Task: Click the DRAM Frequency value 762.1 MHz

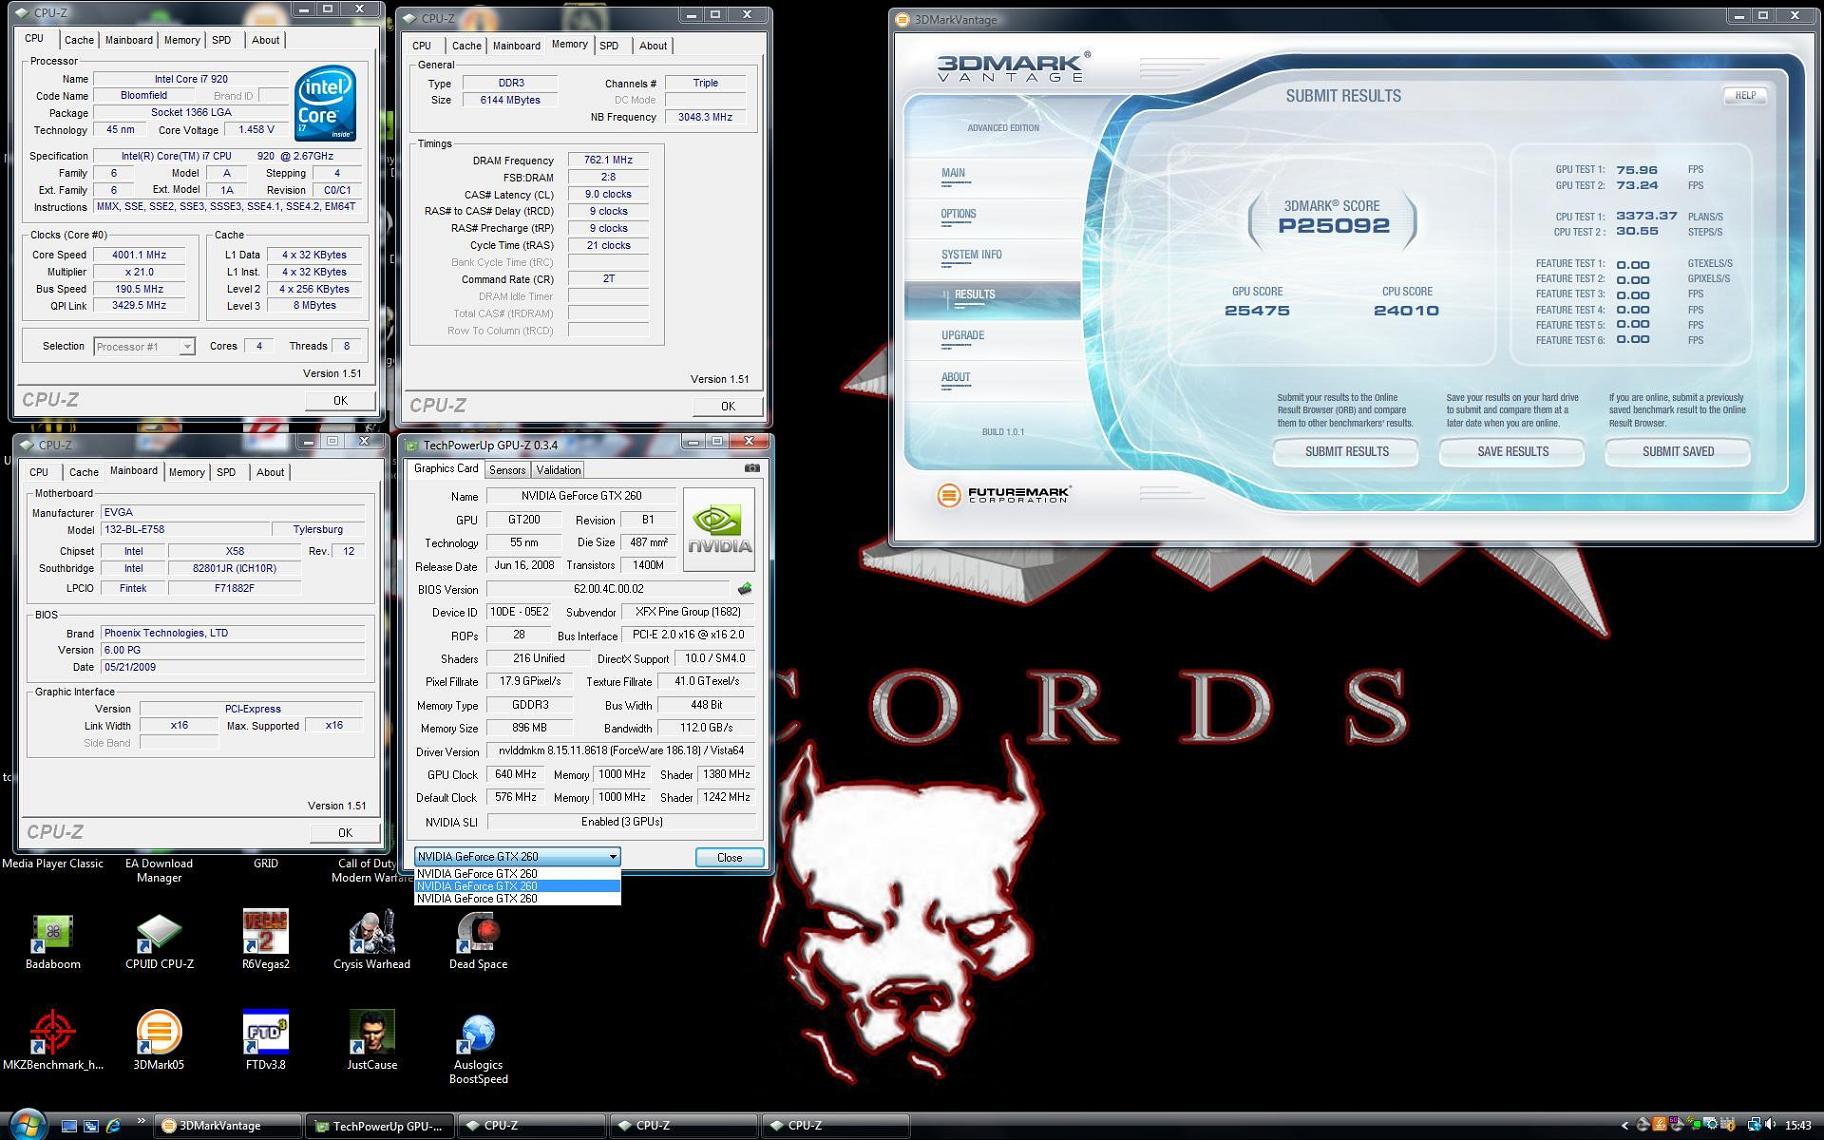Action: coord(608,160)
